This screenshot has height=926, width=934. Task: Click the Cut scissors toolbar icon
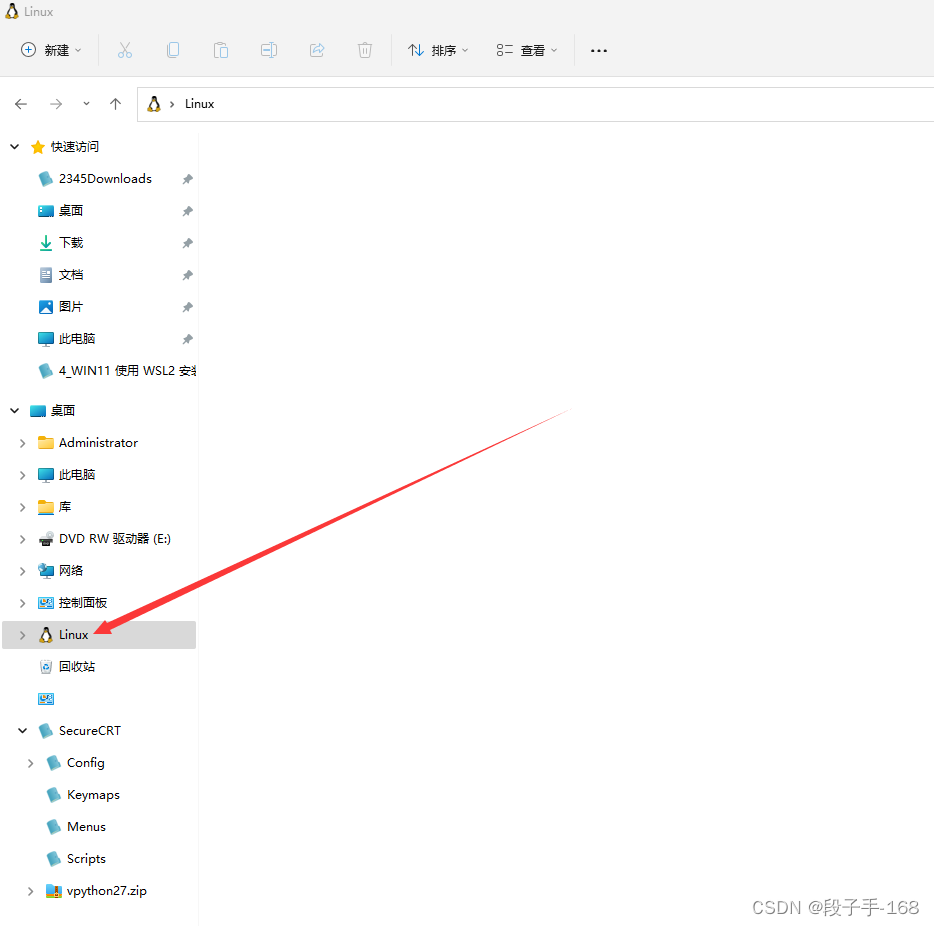124,50
